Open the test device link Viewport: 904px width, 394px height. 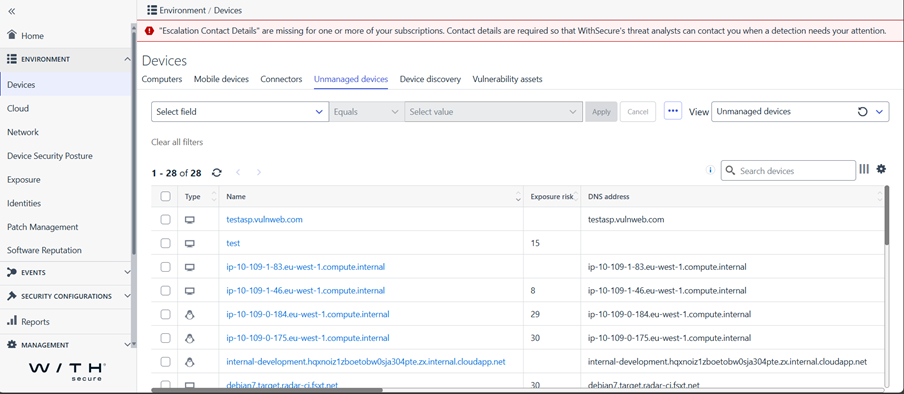click(233, 243)
